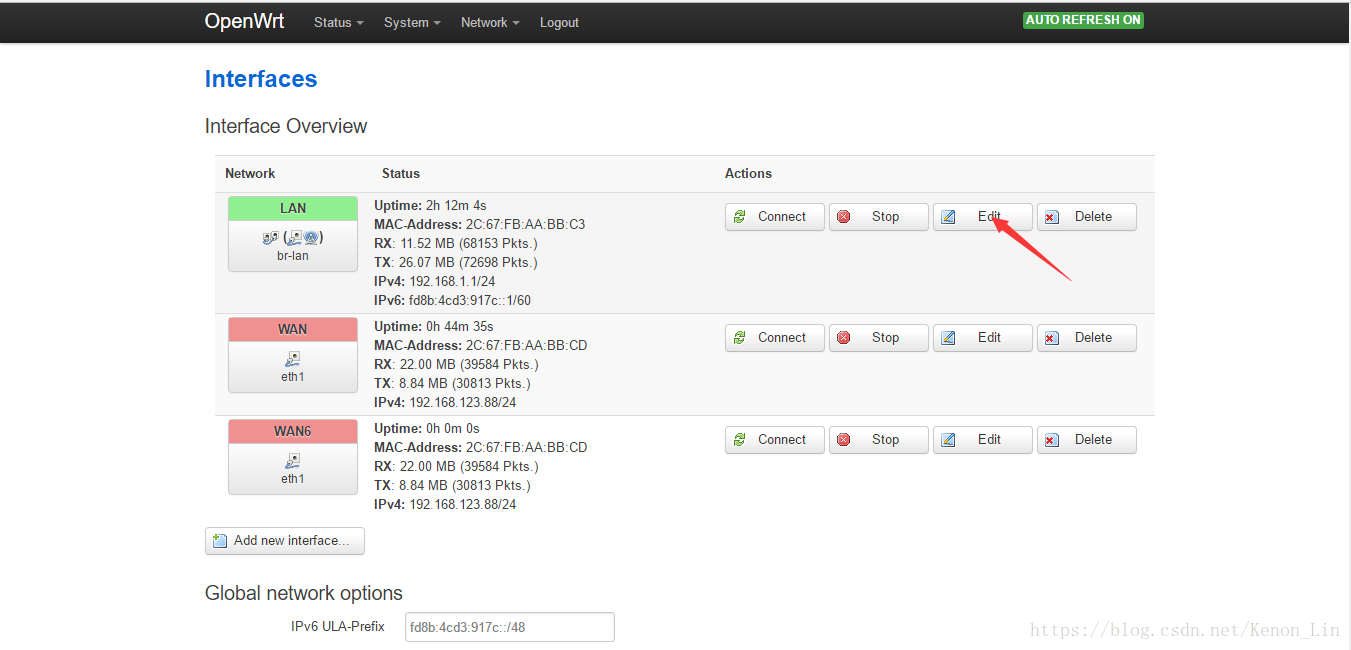Click the WAN6 eth1 device icon
This screenshot has width=1351, height=650.
tap(293, 461)
